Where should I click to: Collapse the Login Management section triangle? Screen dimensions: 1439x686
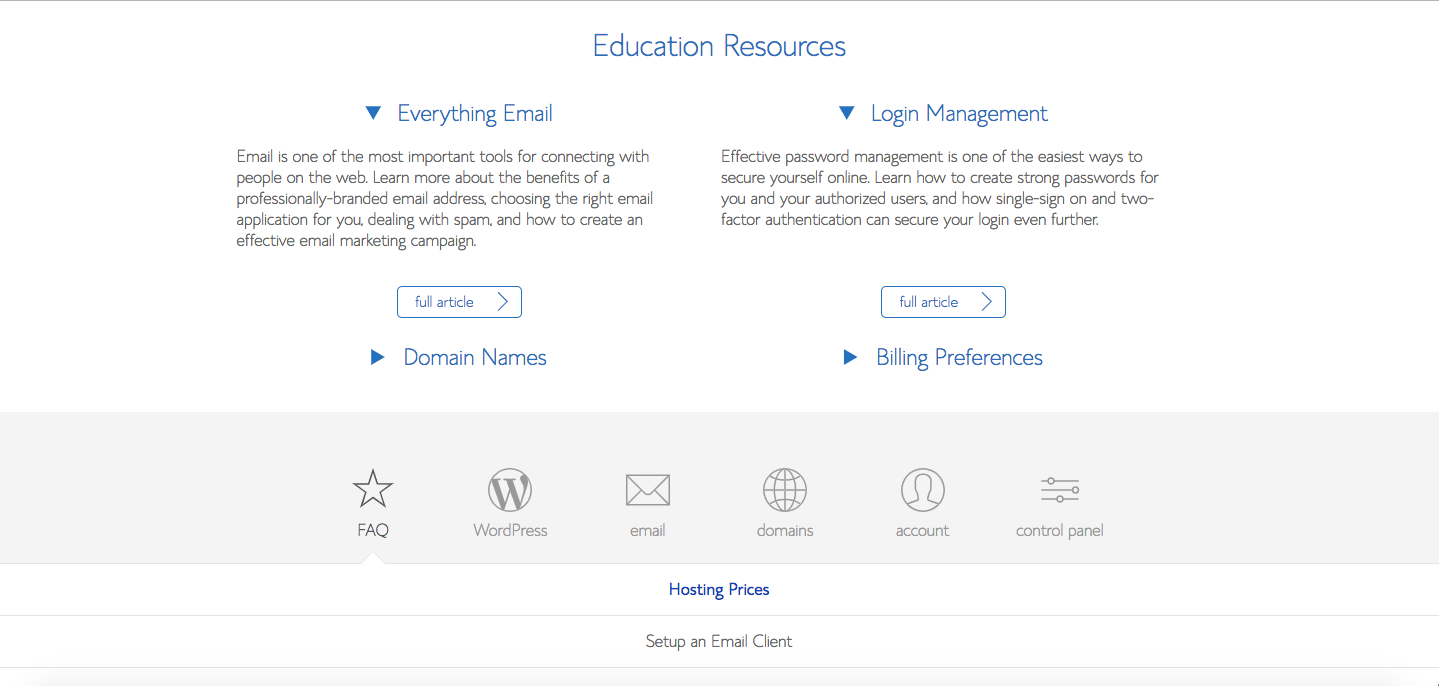pyautogui.click(x=846, y=114)
